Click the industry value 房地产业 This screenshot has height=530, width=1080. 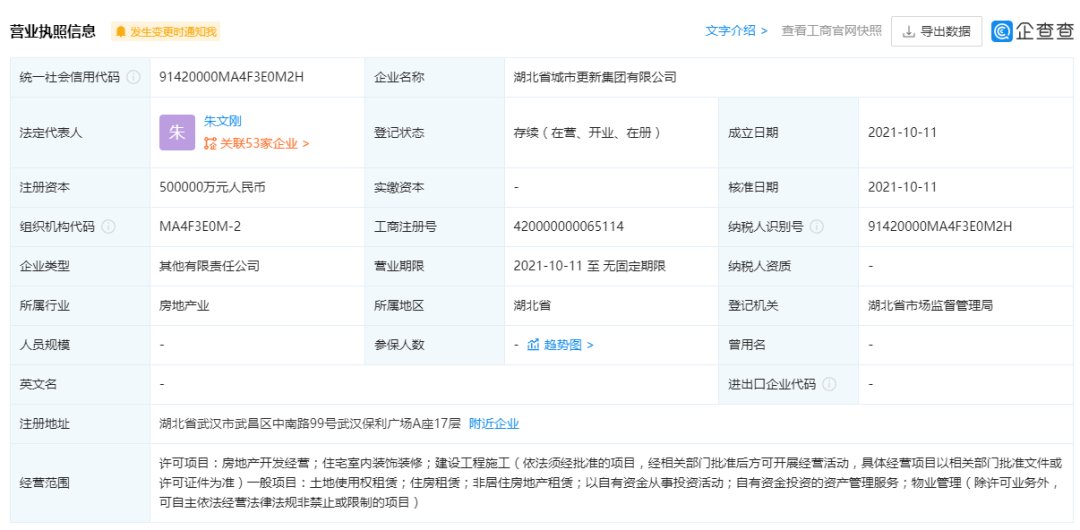click(184, 305)
